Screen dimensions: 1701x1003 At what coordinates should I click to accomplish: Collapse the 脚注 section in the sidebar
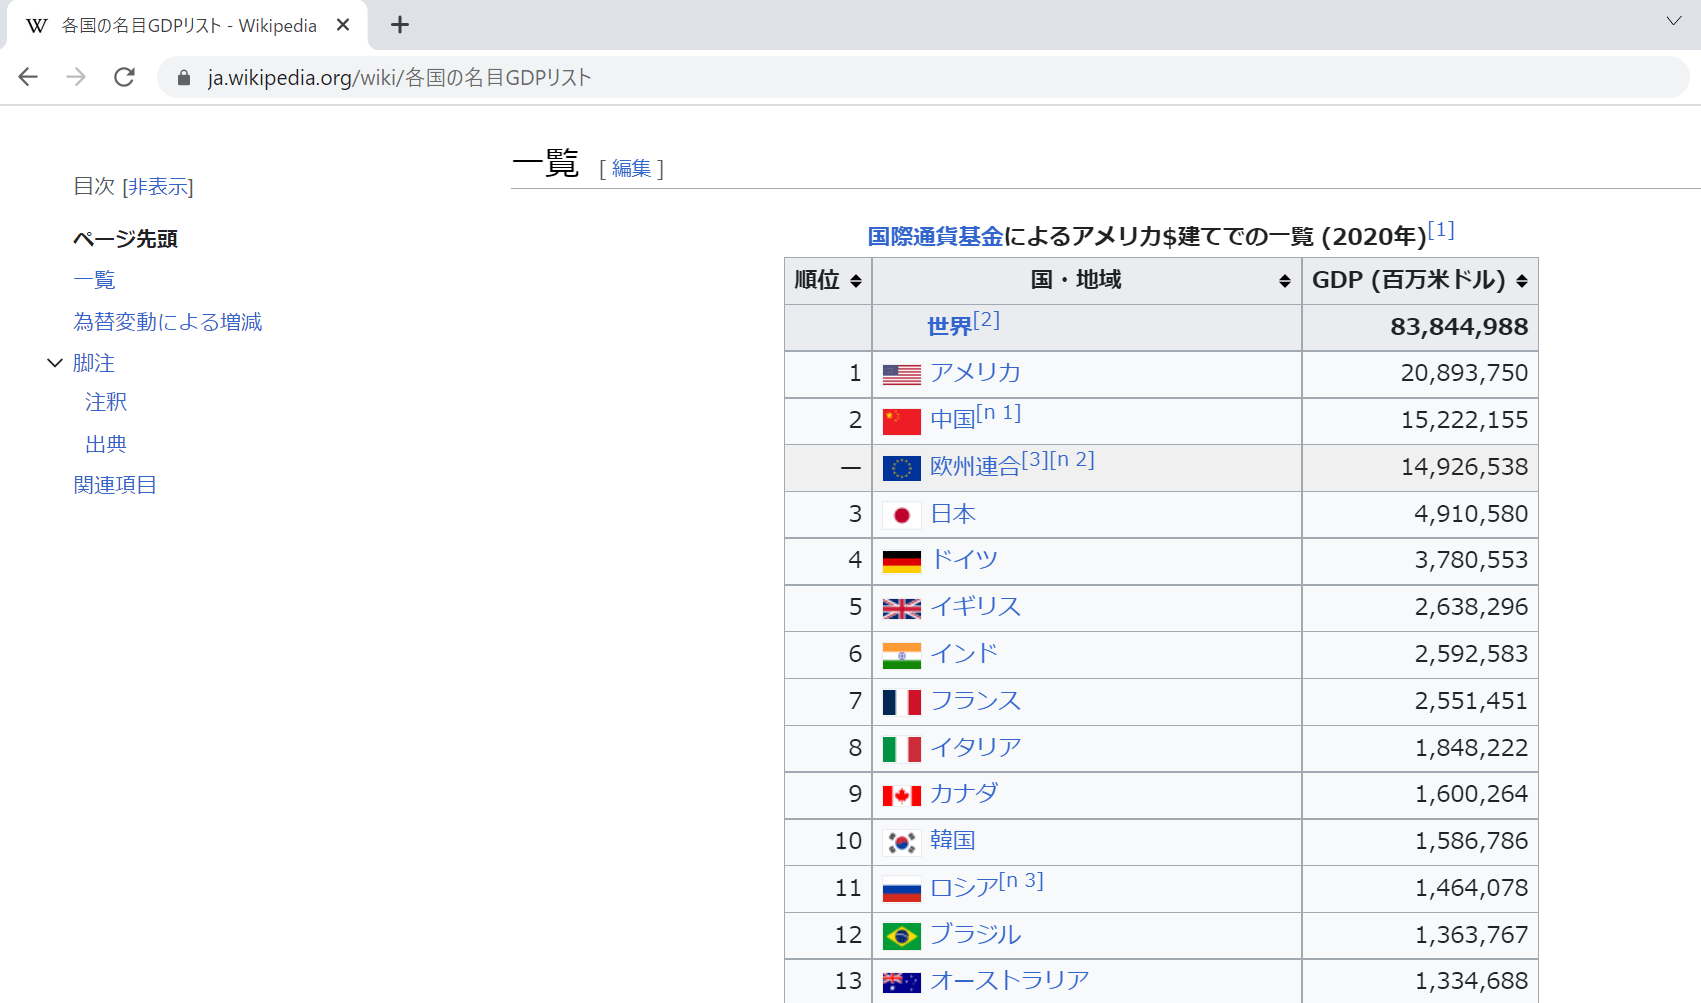pos(54,363)
